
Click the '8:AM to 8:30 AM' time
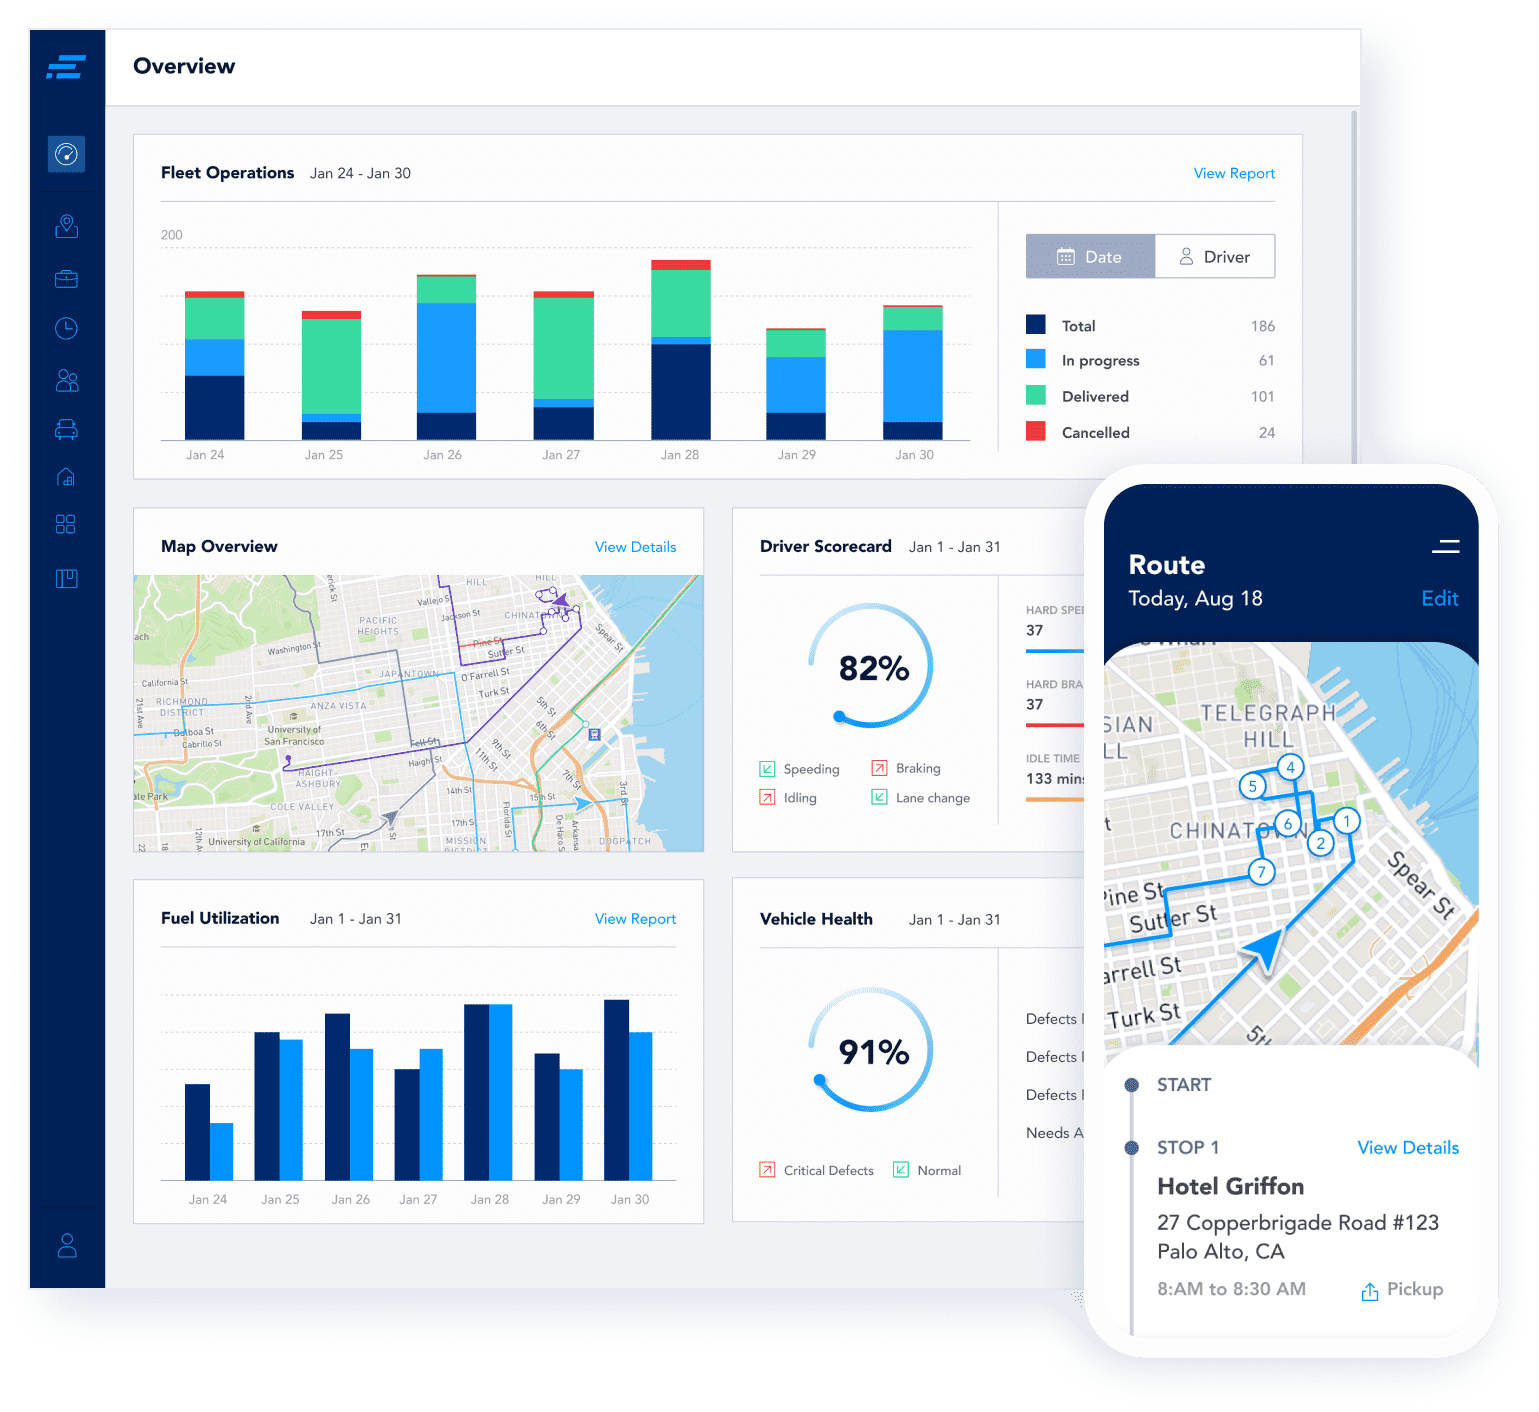pos(1231,1289)
